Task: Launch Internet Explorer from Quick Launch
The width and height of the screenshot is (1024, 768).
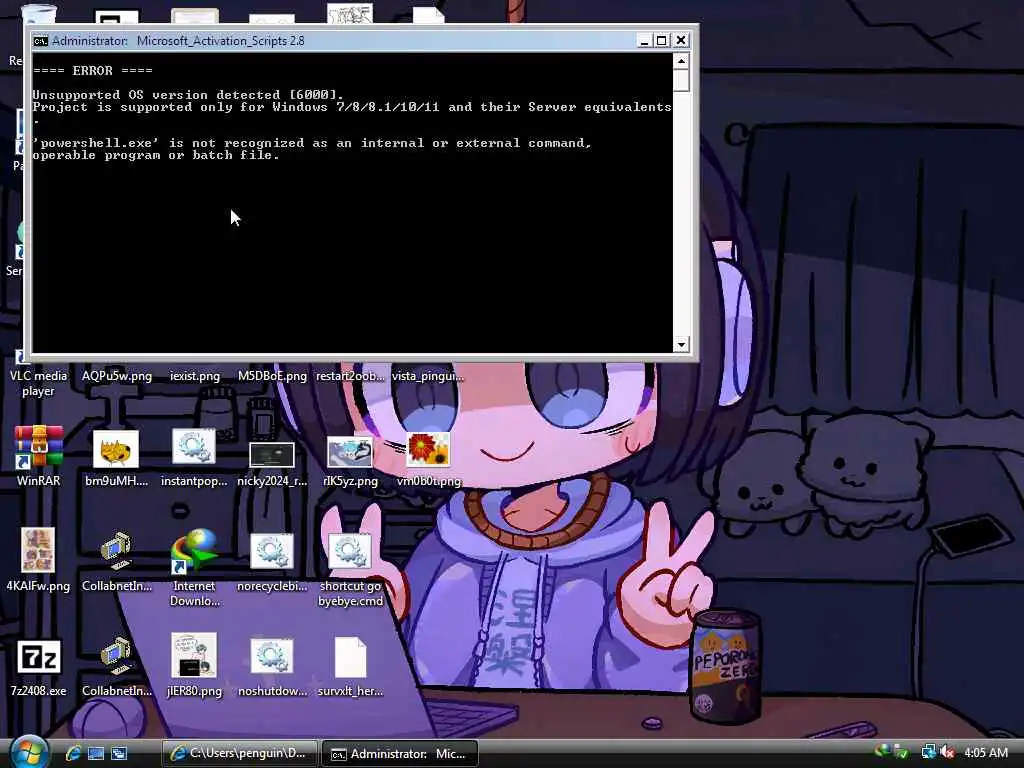Action: coord(72,753)
